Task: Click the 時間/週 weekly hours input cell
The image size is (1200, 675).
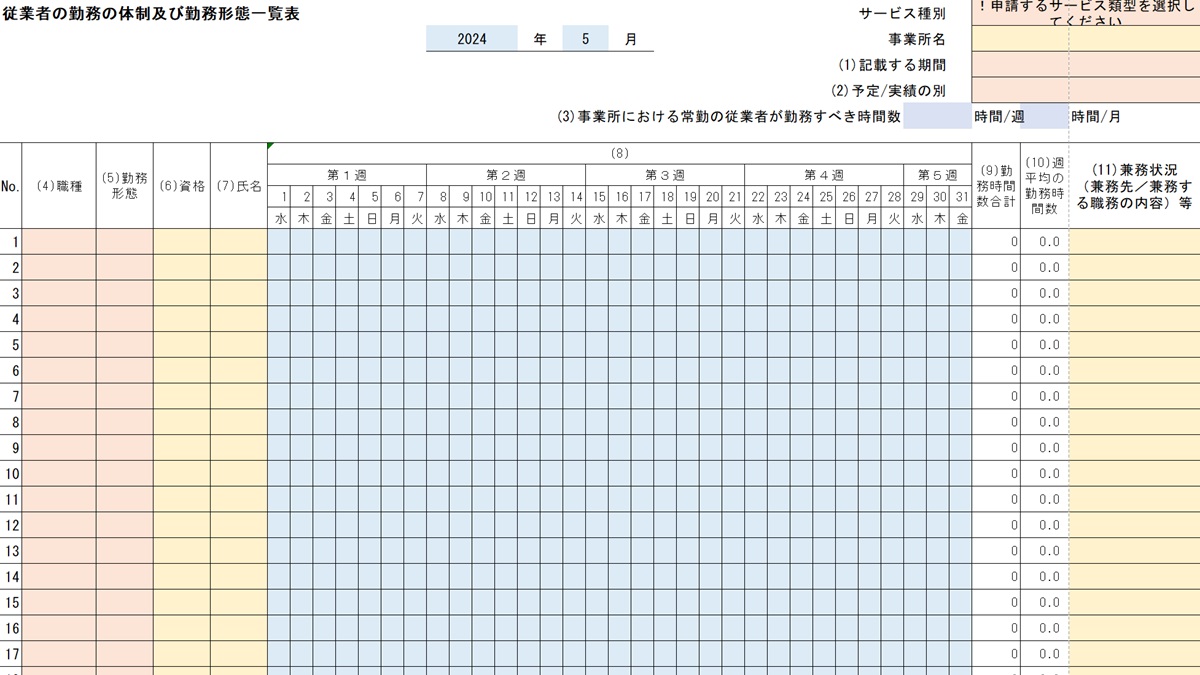Action: 938,116
